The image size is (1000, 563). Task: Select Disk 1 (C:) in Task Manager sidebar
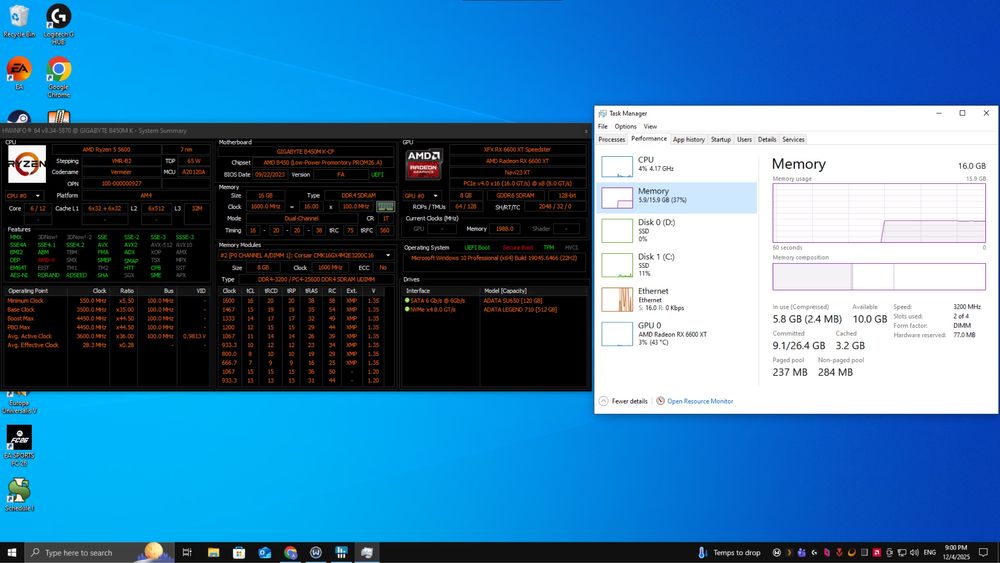[x=677, y=265]
